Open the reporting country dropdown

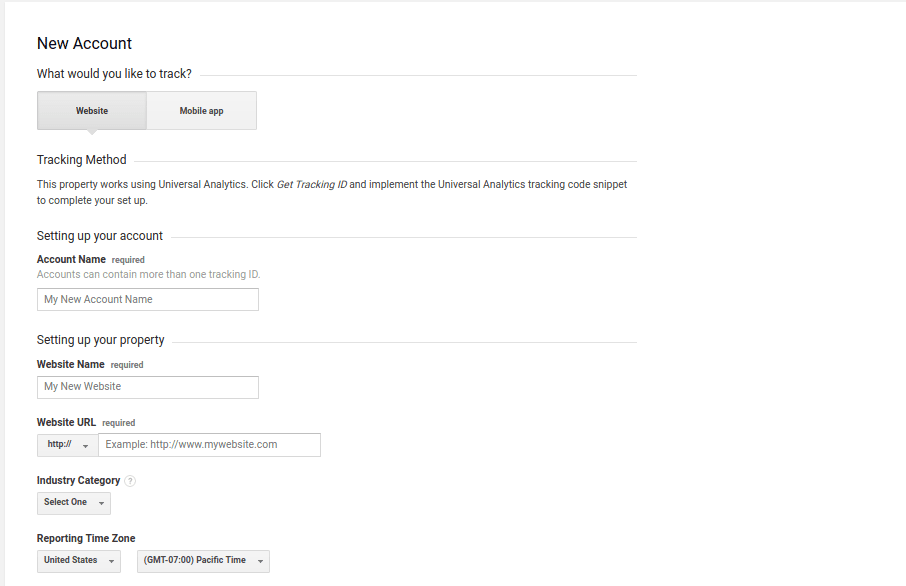[x=78, y=560]
